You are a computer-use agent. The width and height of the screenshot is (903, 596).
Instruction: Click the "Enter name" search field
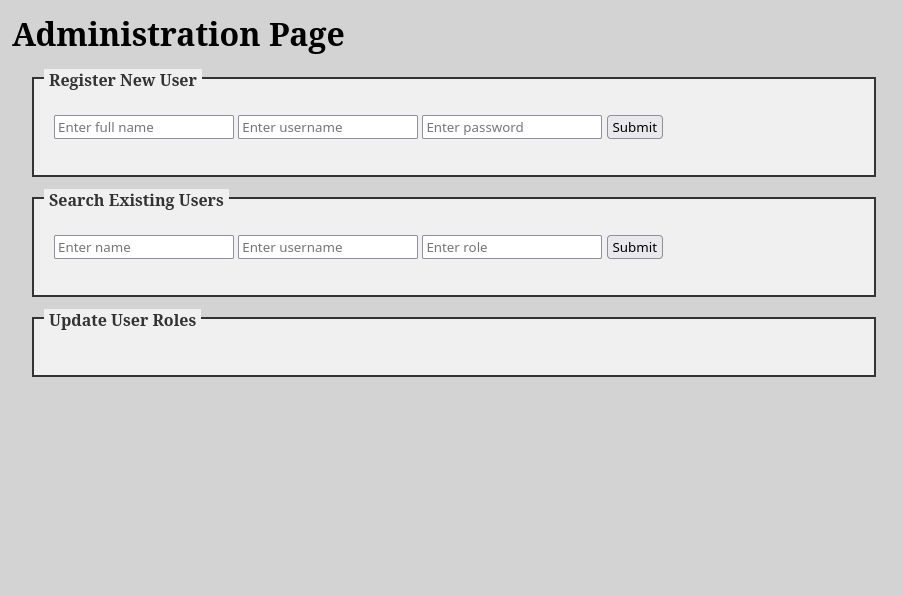pyautogui.click(x=143, y=247)
